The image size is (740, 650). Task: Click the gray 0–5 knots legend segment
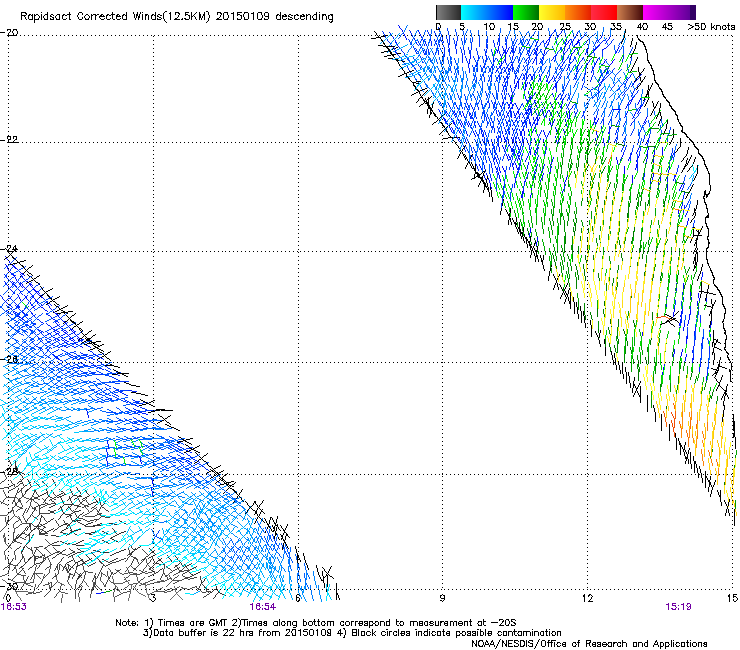click(x=448, y=12)
